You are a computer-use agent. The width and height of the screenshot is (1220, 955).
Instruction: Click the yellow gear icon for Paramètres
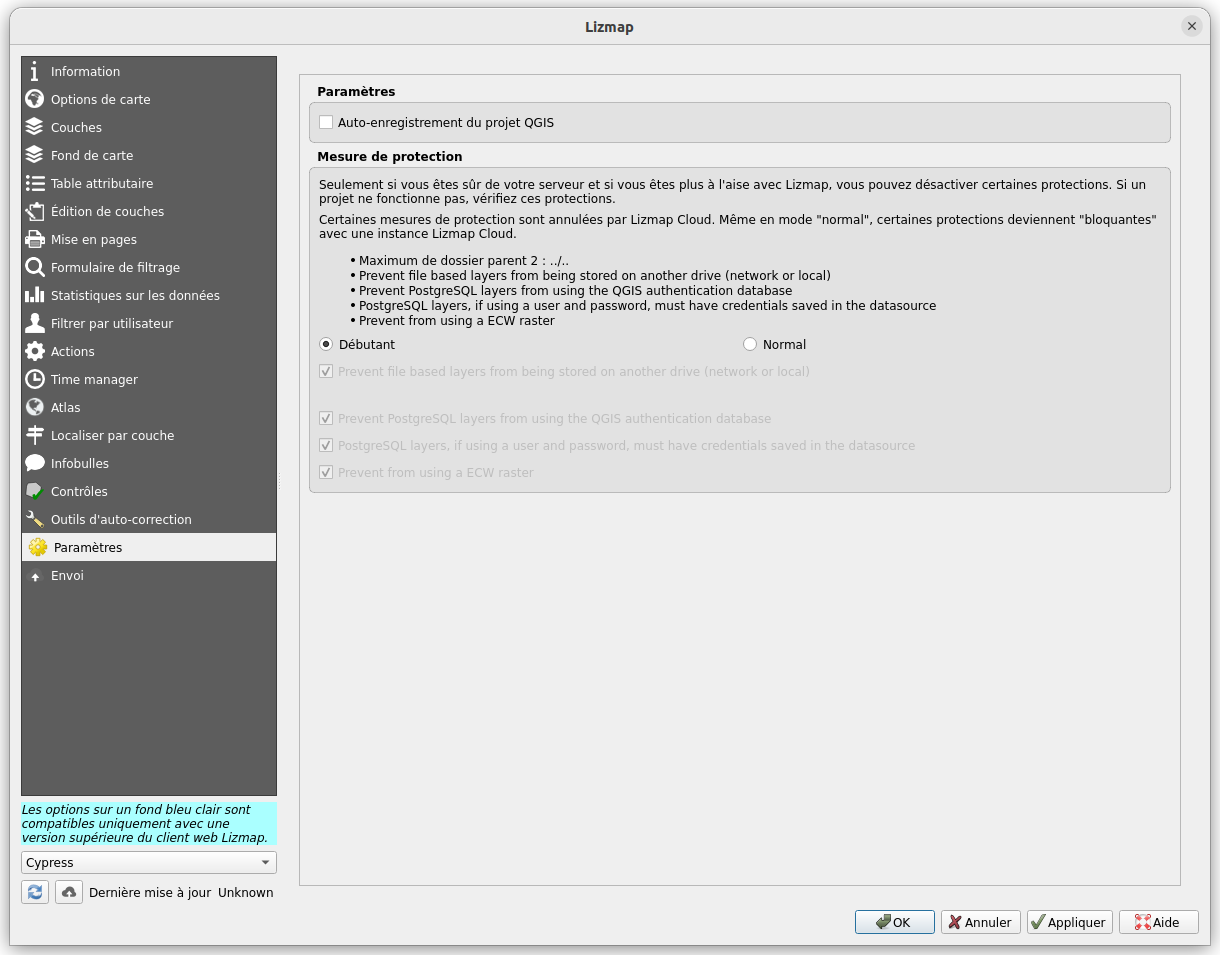tap(38, 547)
